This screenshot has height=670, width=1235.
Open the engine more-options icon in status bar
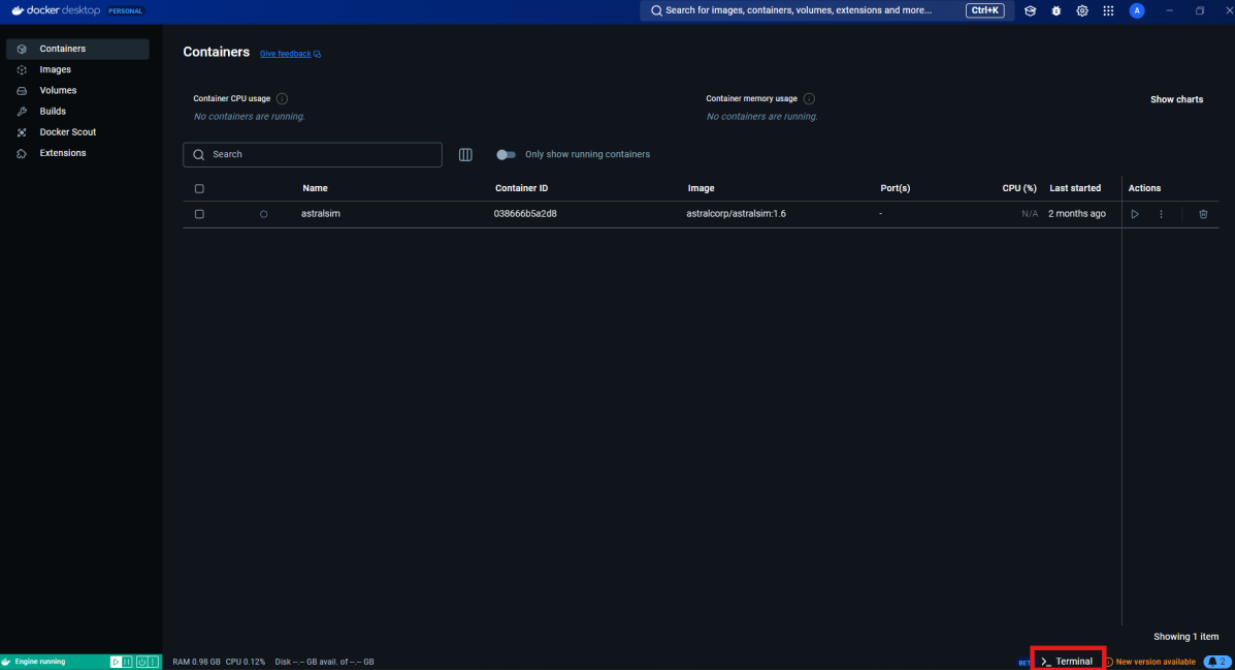(x=154, y=662)
